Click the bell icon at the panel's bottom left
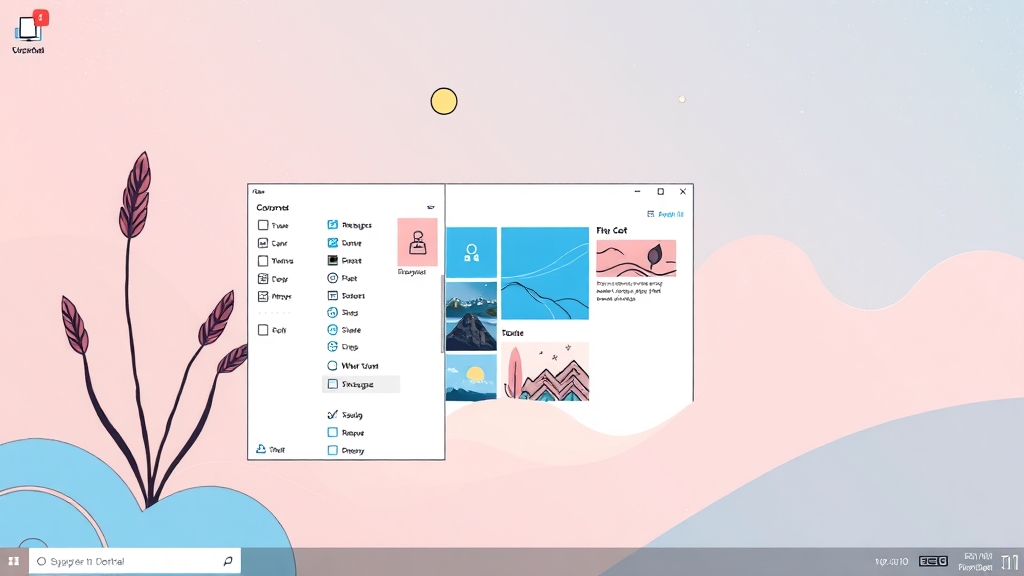Screen dimensions: 1024x576 coord(261,449)
